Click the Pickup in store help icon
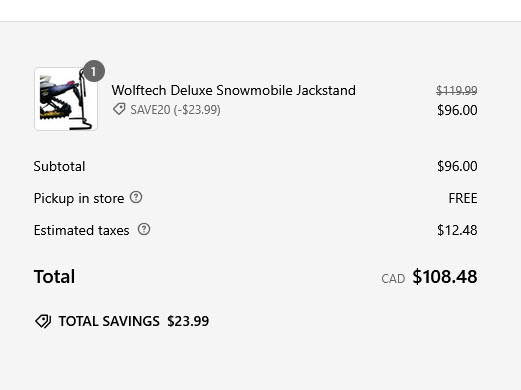 [x=136, y=198]
